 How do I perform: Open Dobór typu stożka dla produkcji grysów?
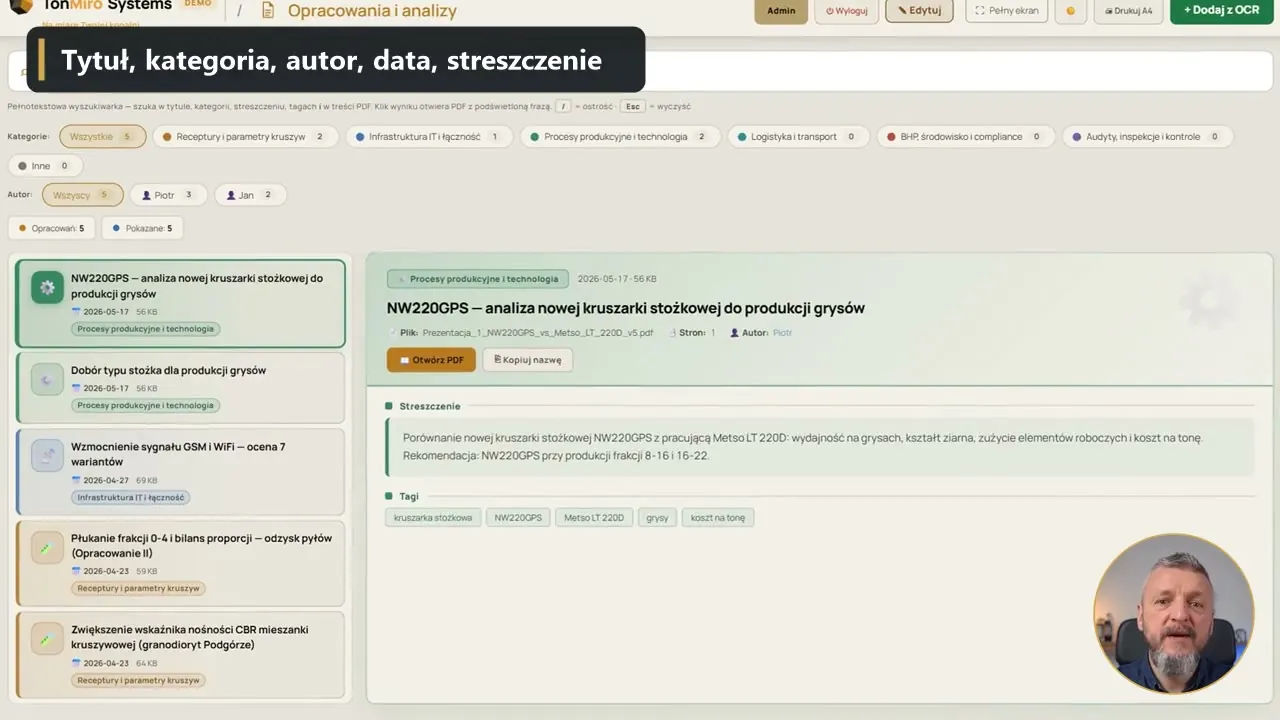click(x=180, y=388)
